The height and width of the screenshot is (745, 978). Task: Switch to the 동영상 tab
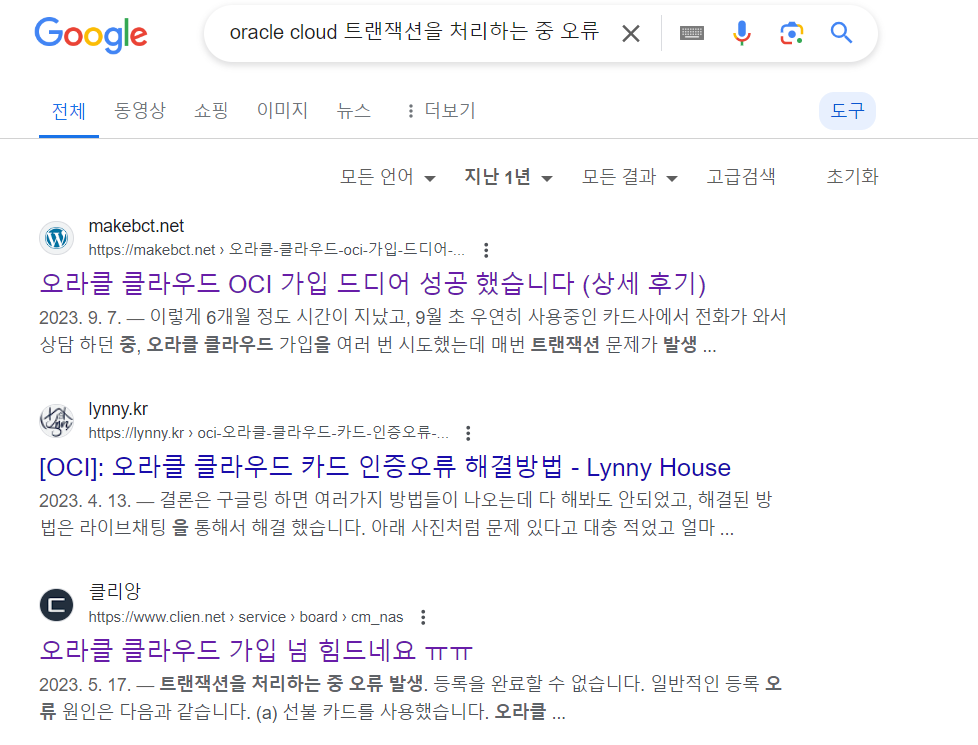click(140, 111)
